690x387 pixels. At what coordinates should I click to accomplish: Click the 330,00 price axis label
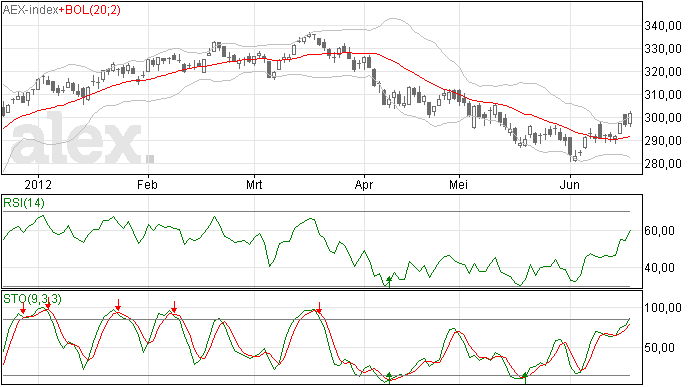(x=663, y=49)
